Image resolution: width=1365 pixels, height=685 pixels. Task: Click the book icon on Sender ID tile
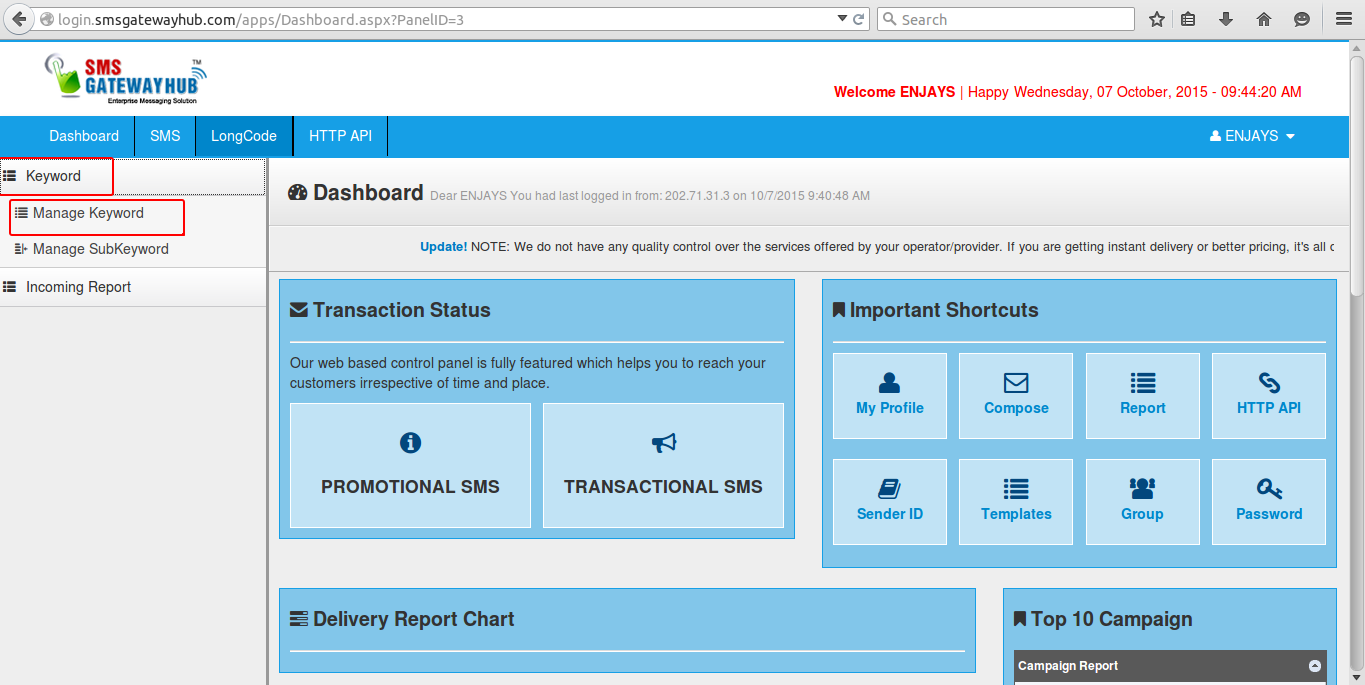(889, 489)
